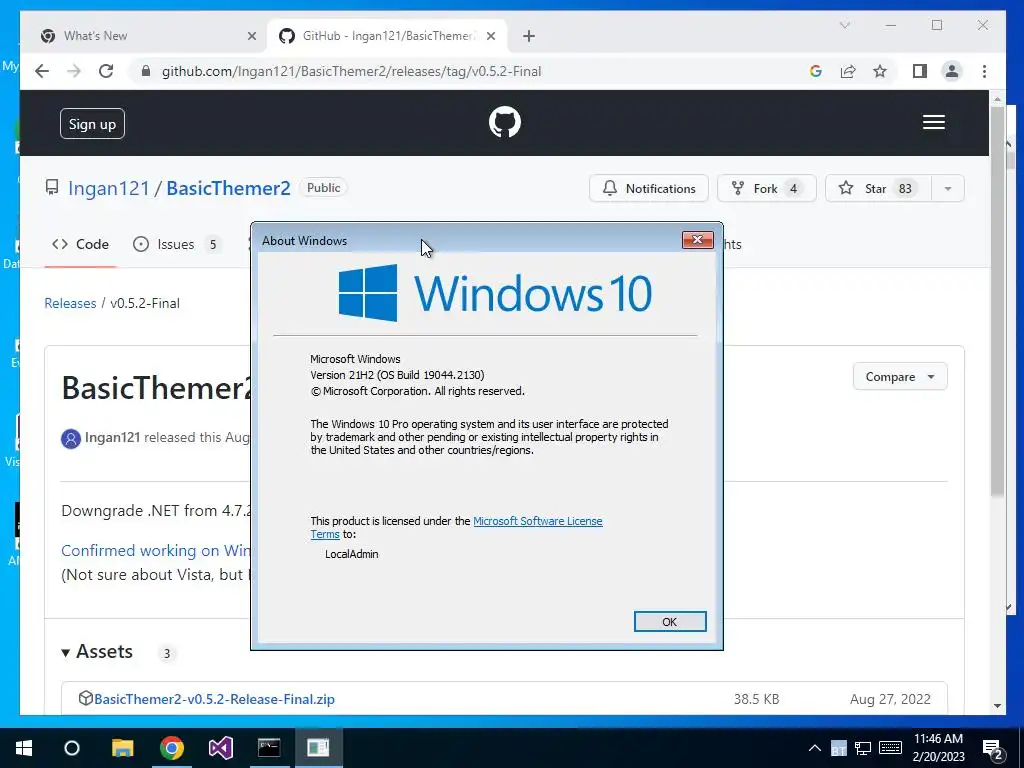Click the GitHub Octocat logo

505,122
